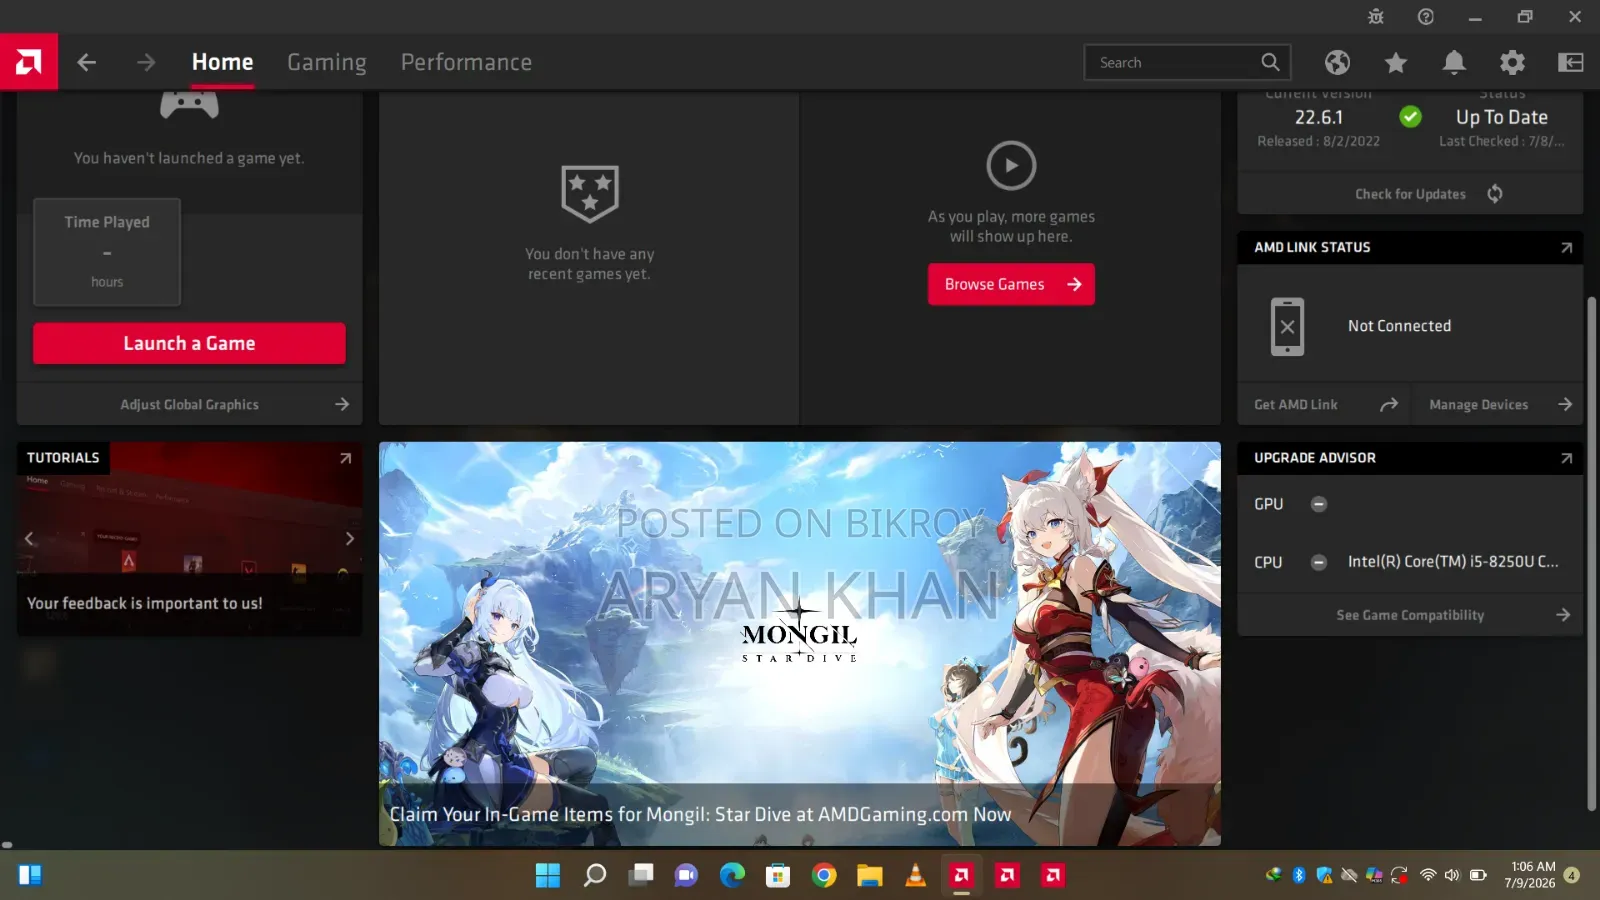Show the previous tutorial

click(x=29, y=538)
